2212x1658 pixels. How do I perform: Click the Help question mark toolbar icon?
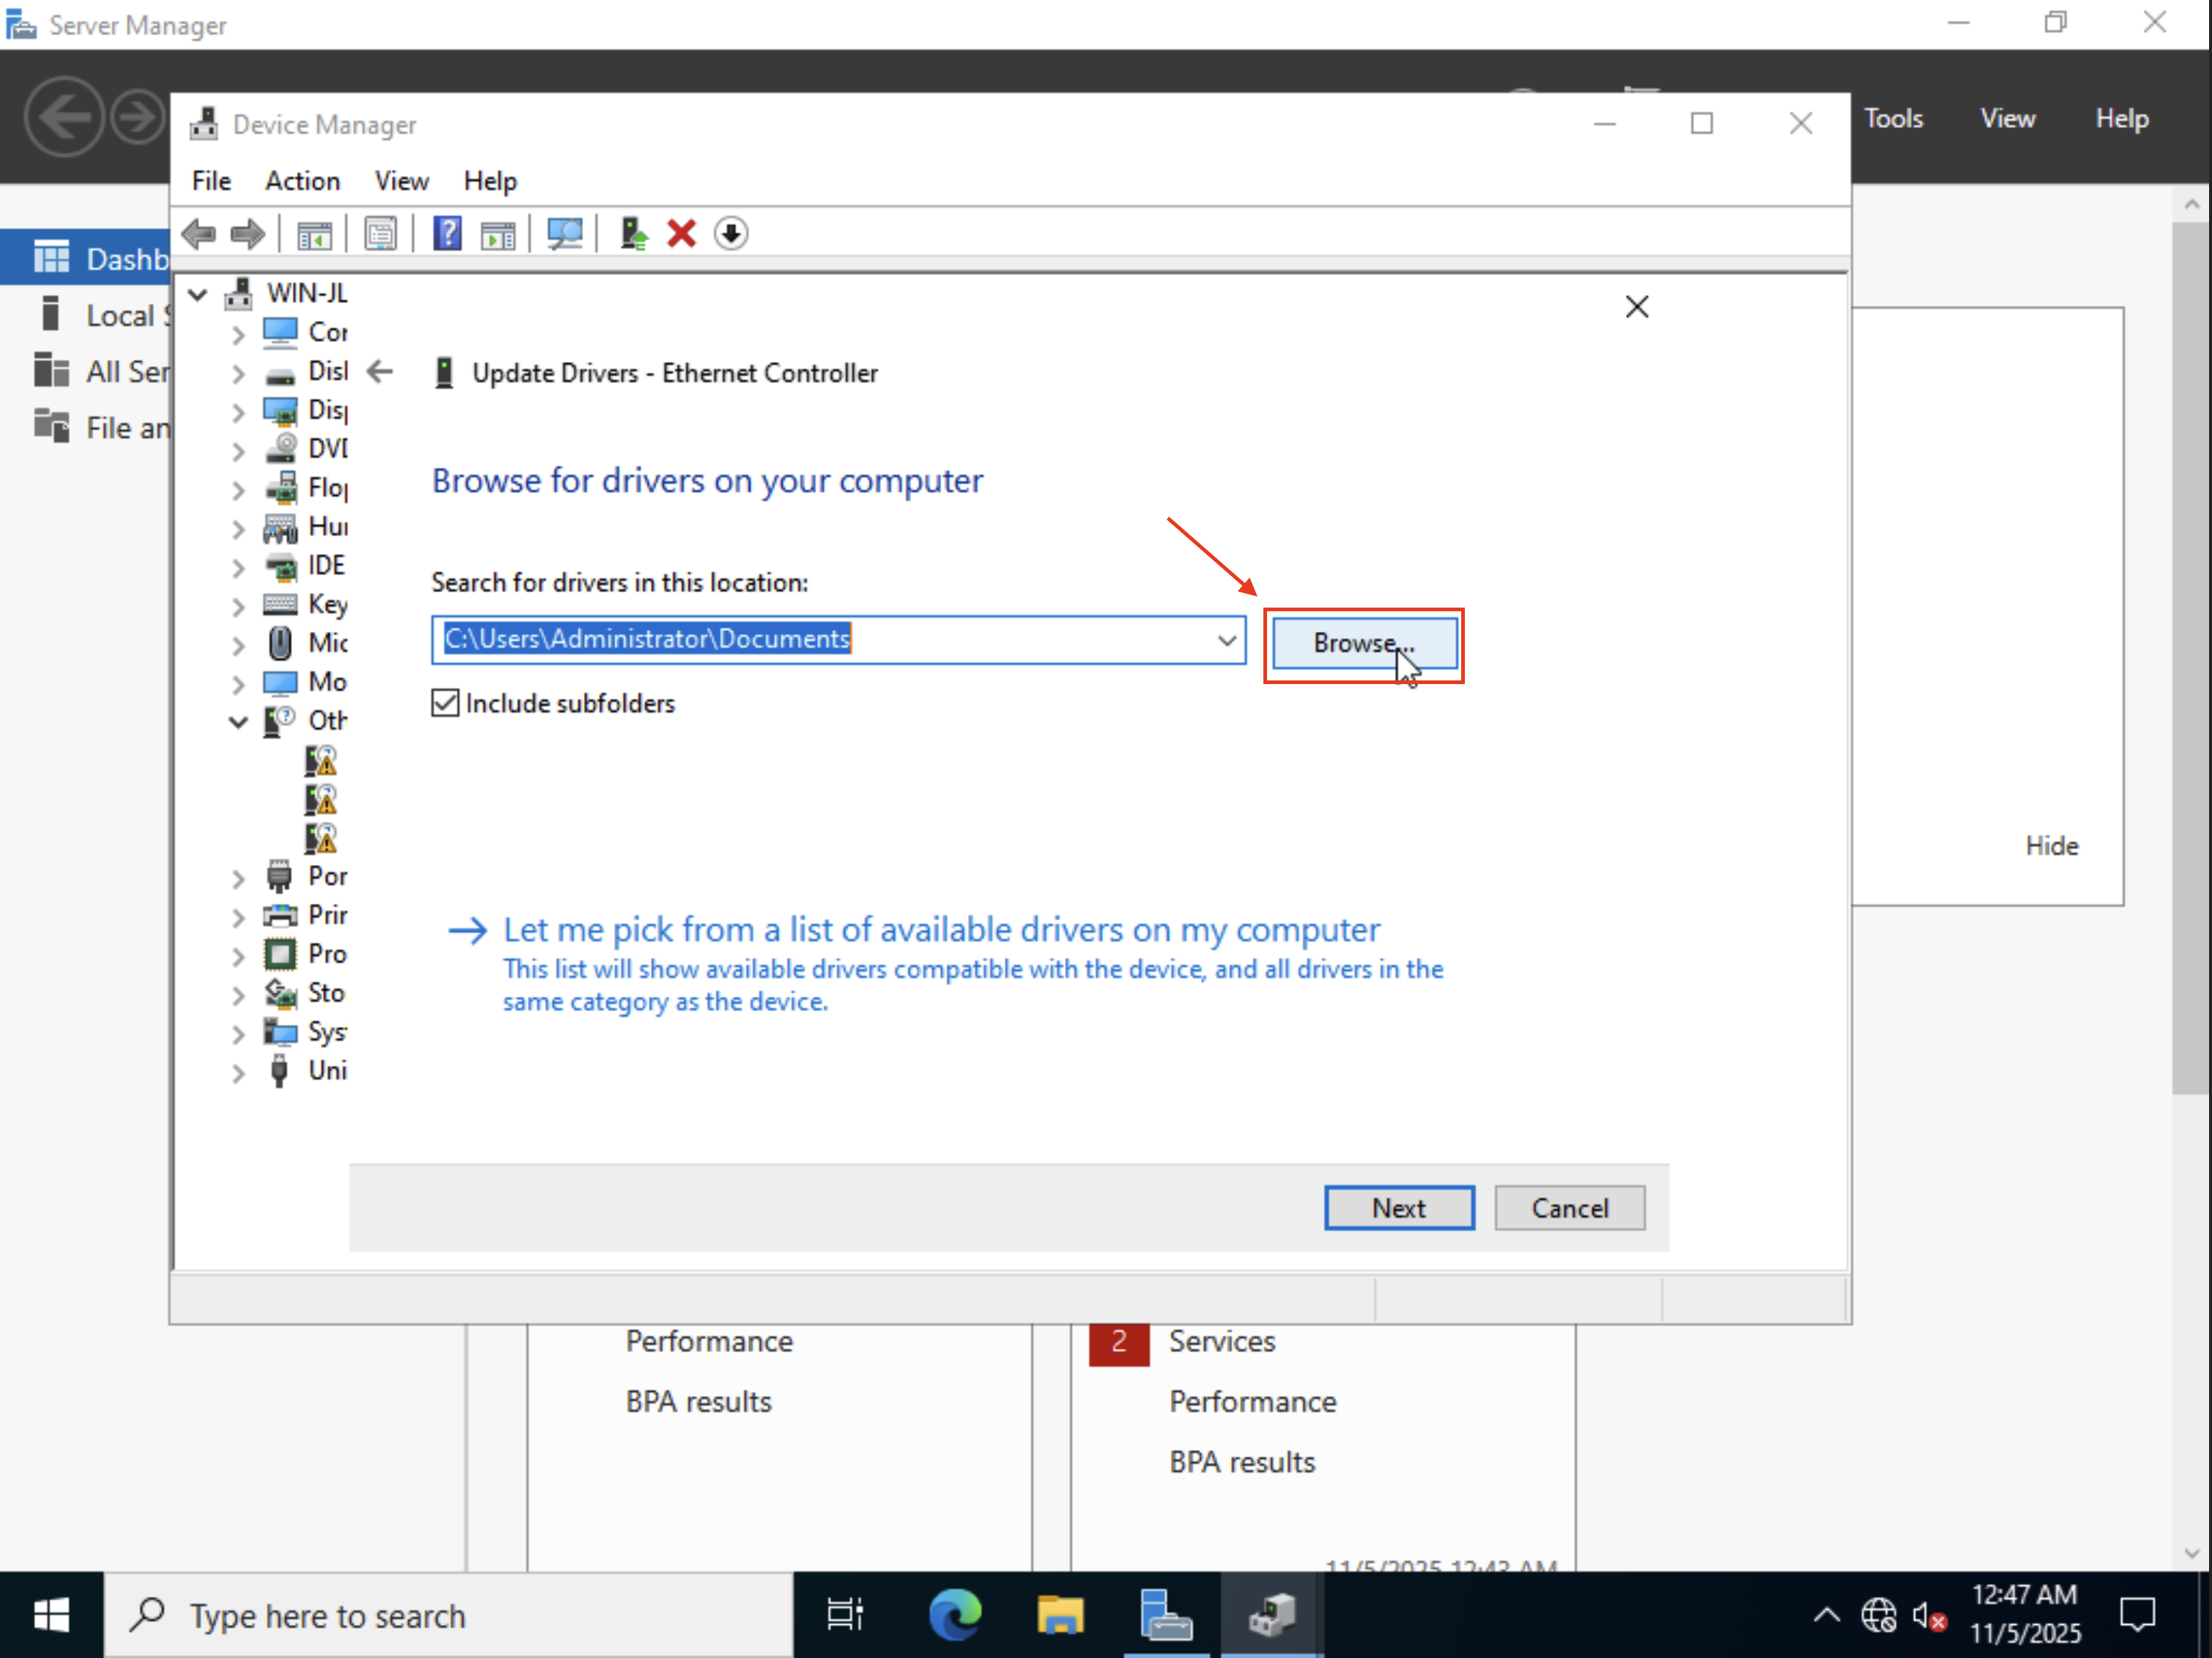pos(447,234)
